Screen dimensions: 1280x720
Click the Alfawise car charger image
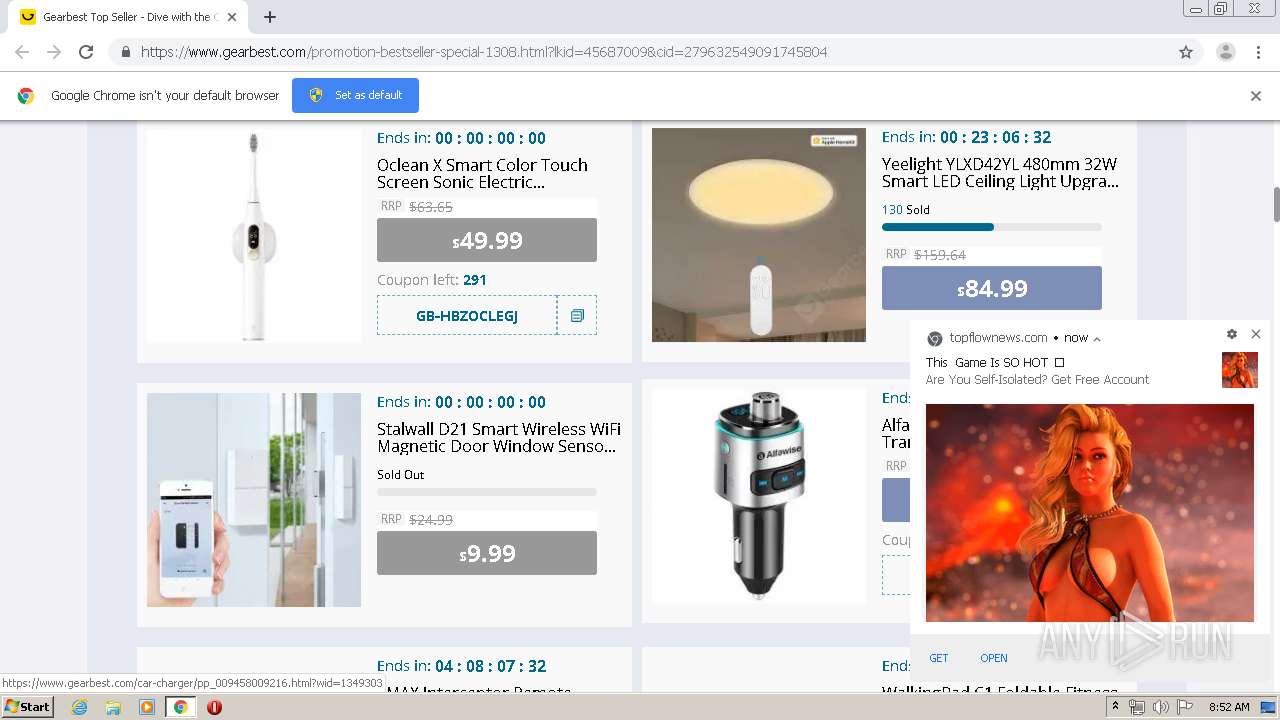(x=759, y=497)
